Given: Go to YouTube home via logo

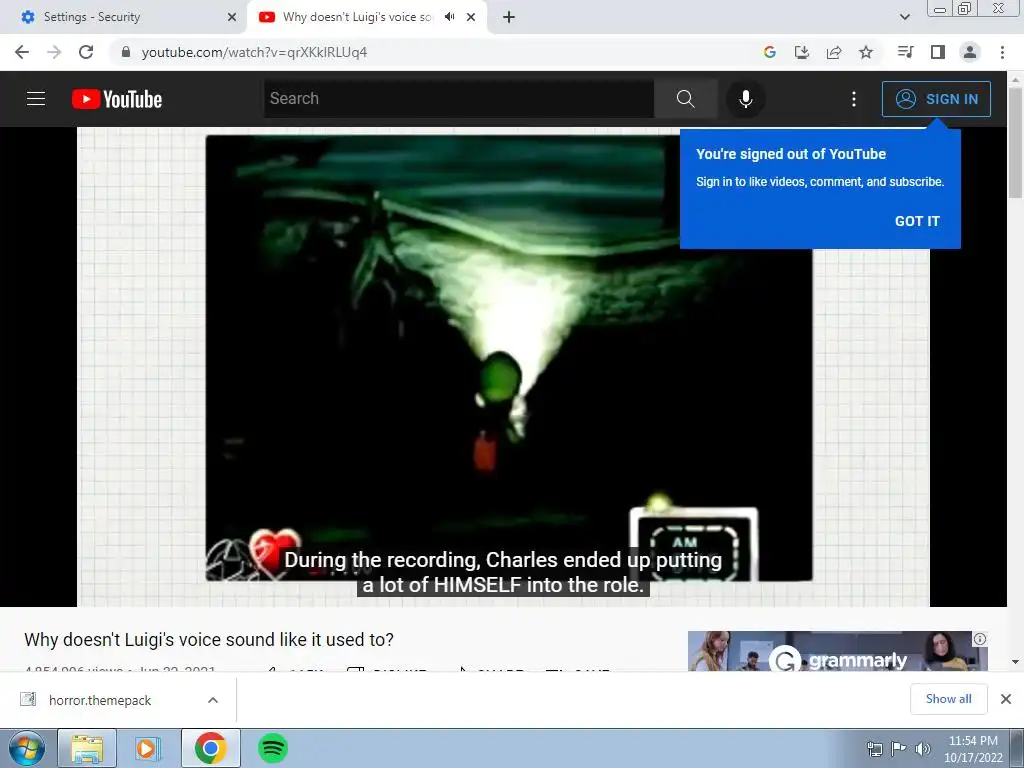Looking at the screenshot, I should click(x=117, y=99).
